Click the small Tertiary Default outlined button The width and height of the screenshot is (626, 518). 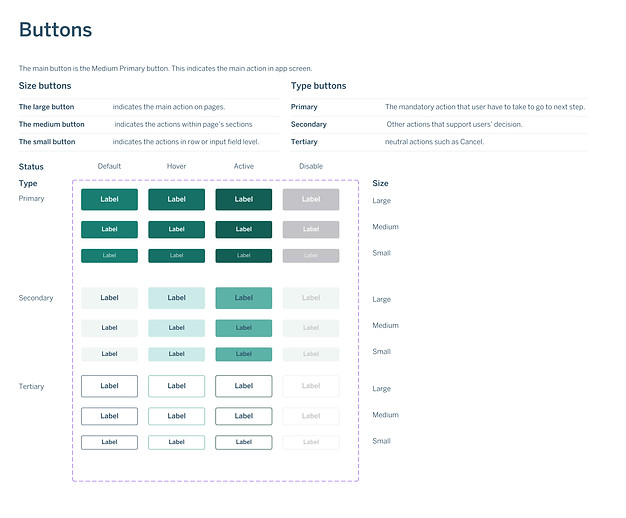pos(109,443)
